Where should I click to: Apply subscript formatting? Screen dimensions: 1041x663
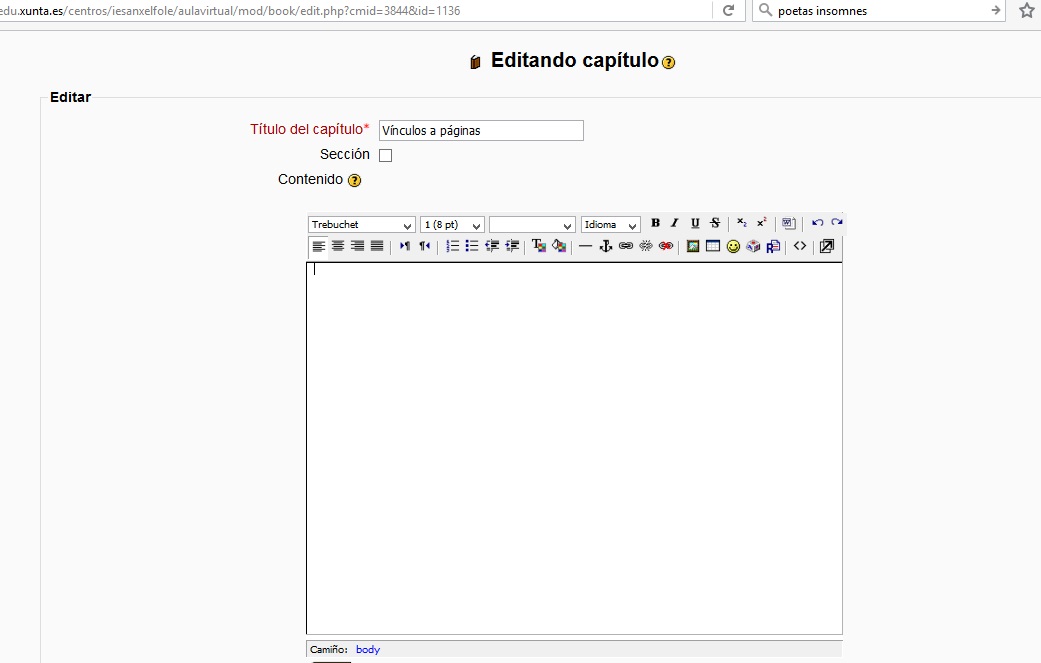point(742,223)
